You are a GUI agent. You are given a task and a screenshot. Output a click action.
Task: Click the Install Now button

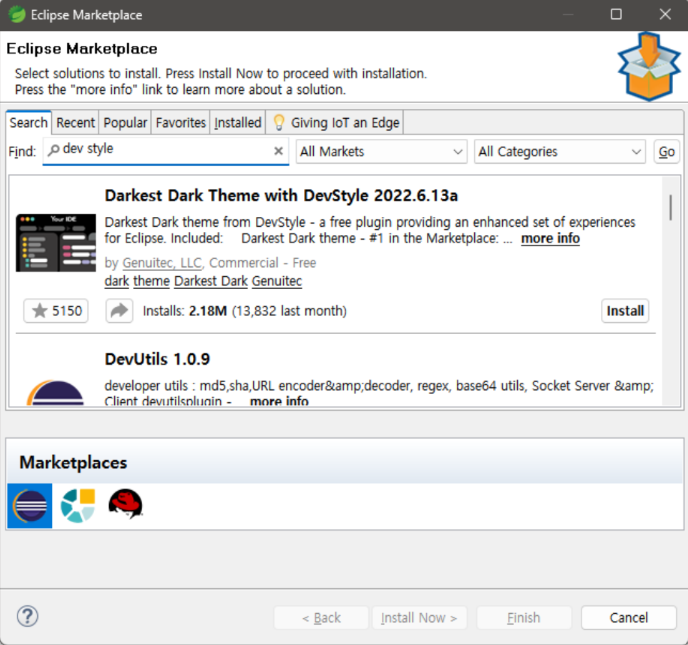point(419,617)
